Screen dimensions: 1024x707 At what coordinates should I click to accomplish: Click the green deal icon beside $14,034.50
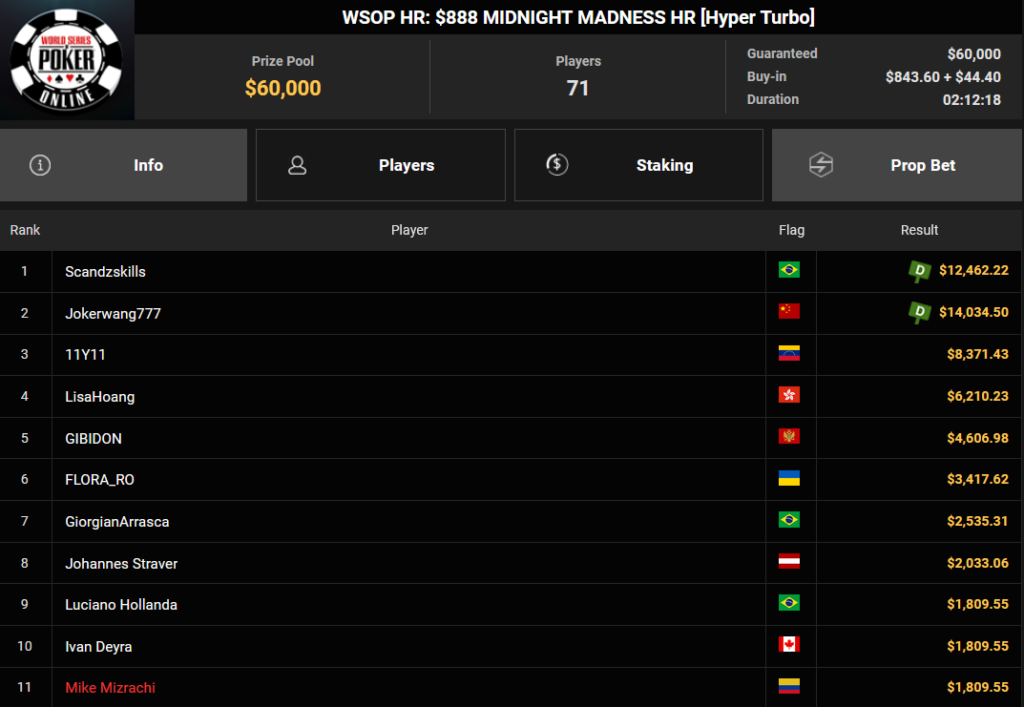tap(920, 313)
